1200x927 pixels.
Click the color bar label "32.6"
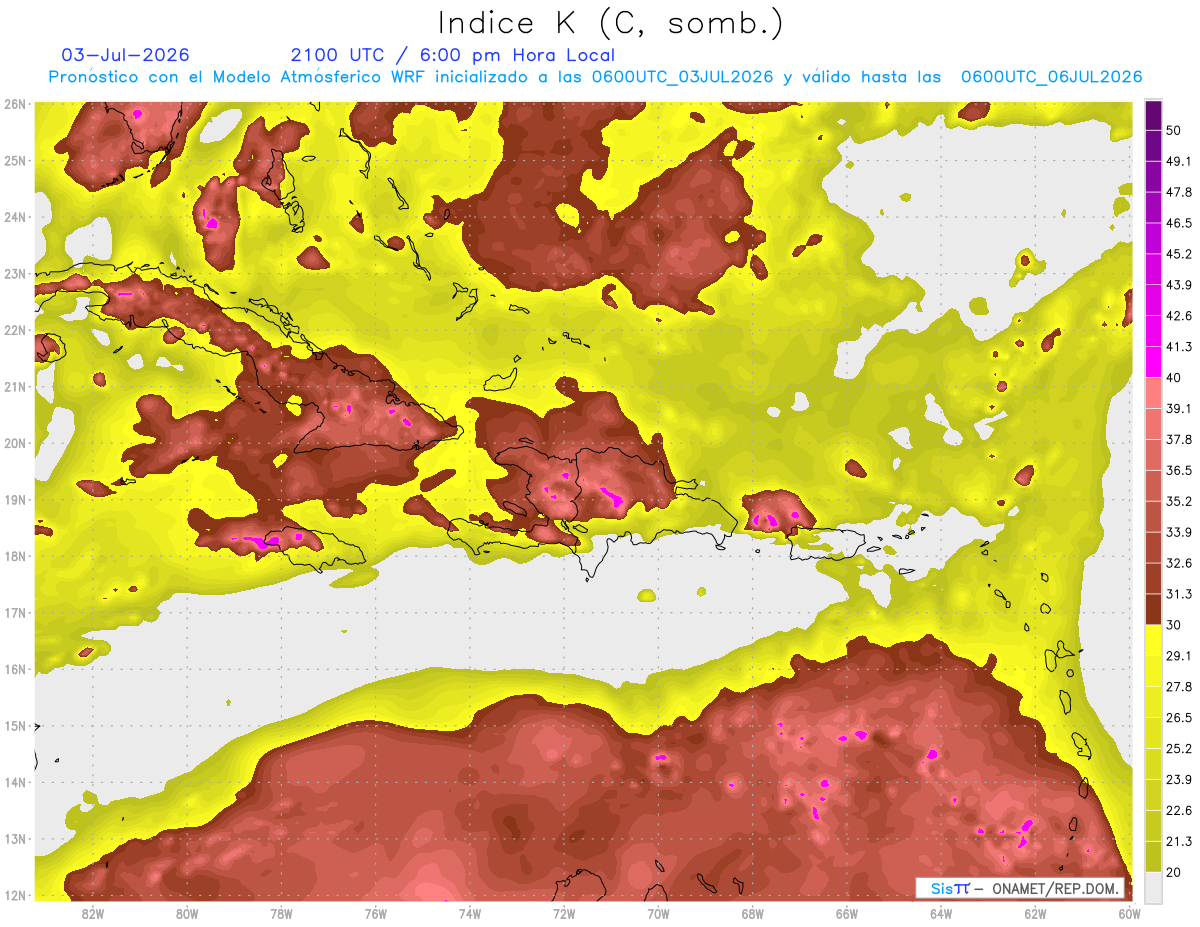[1179, 563]
